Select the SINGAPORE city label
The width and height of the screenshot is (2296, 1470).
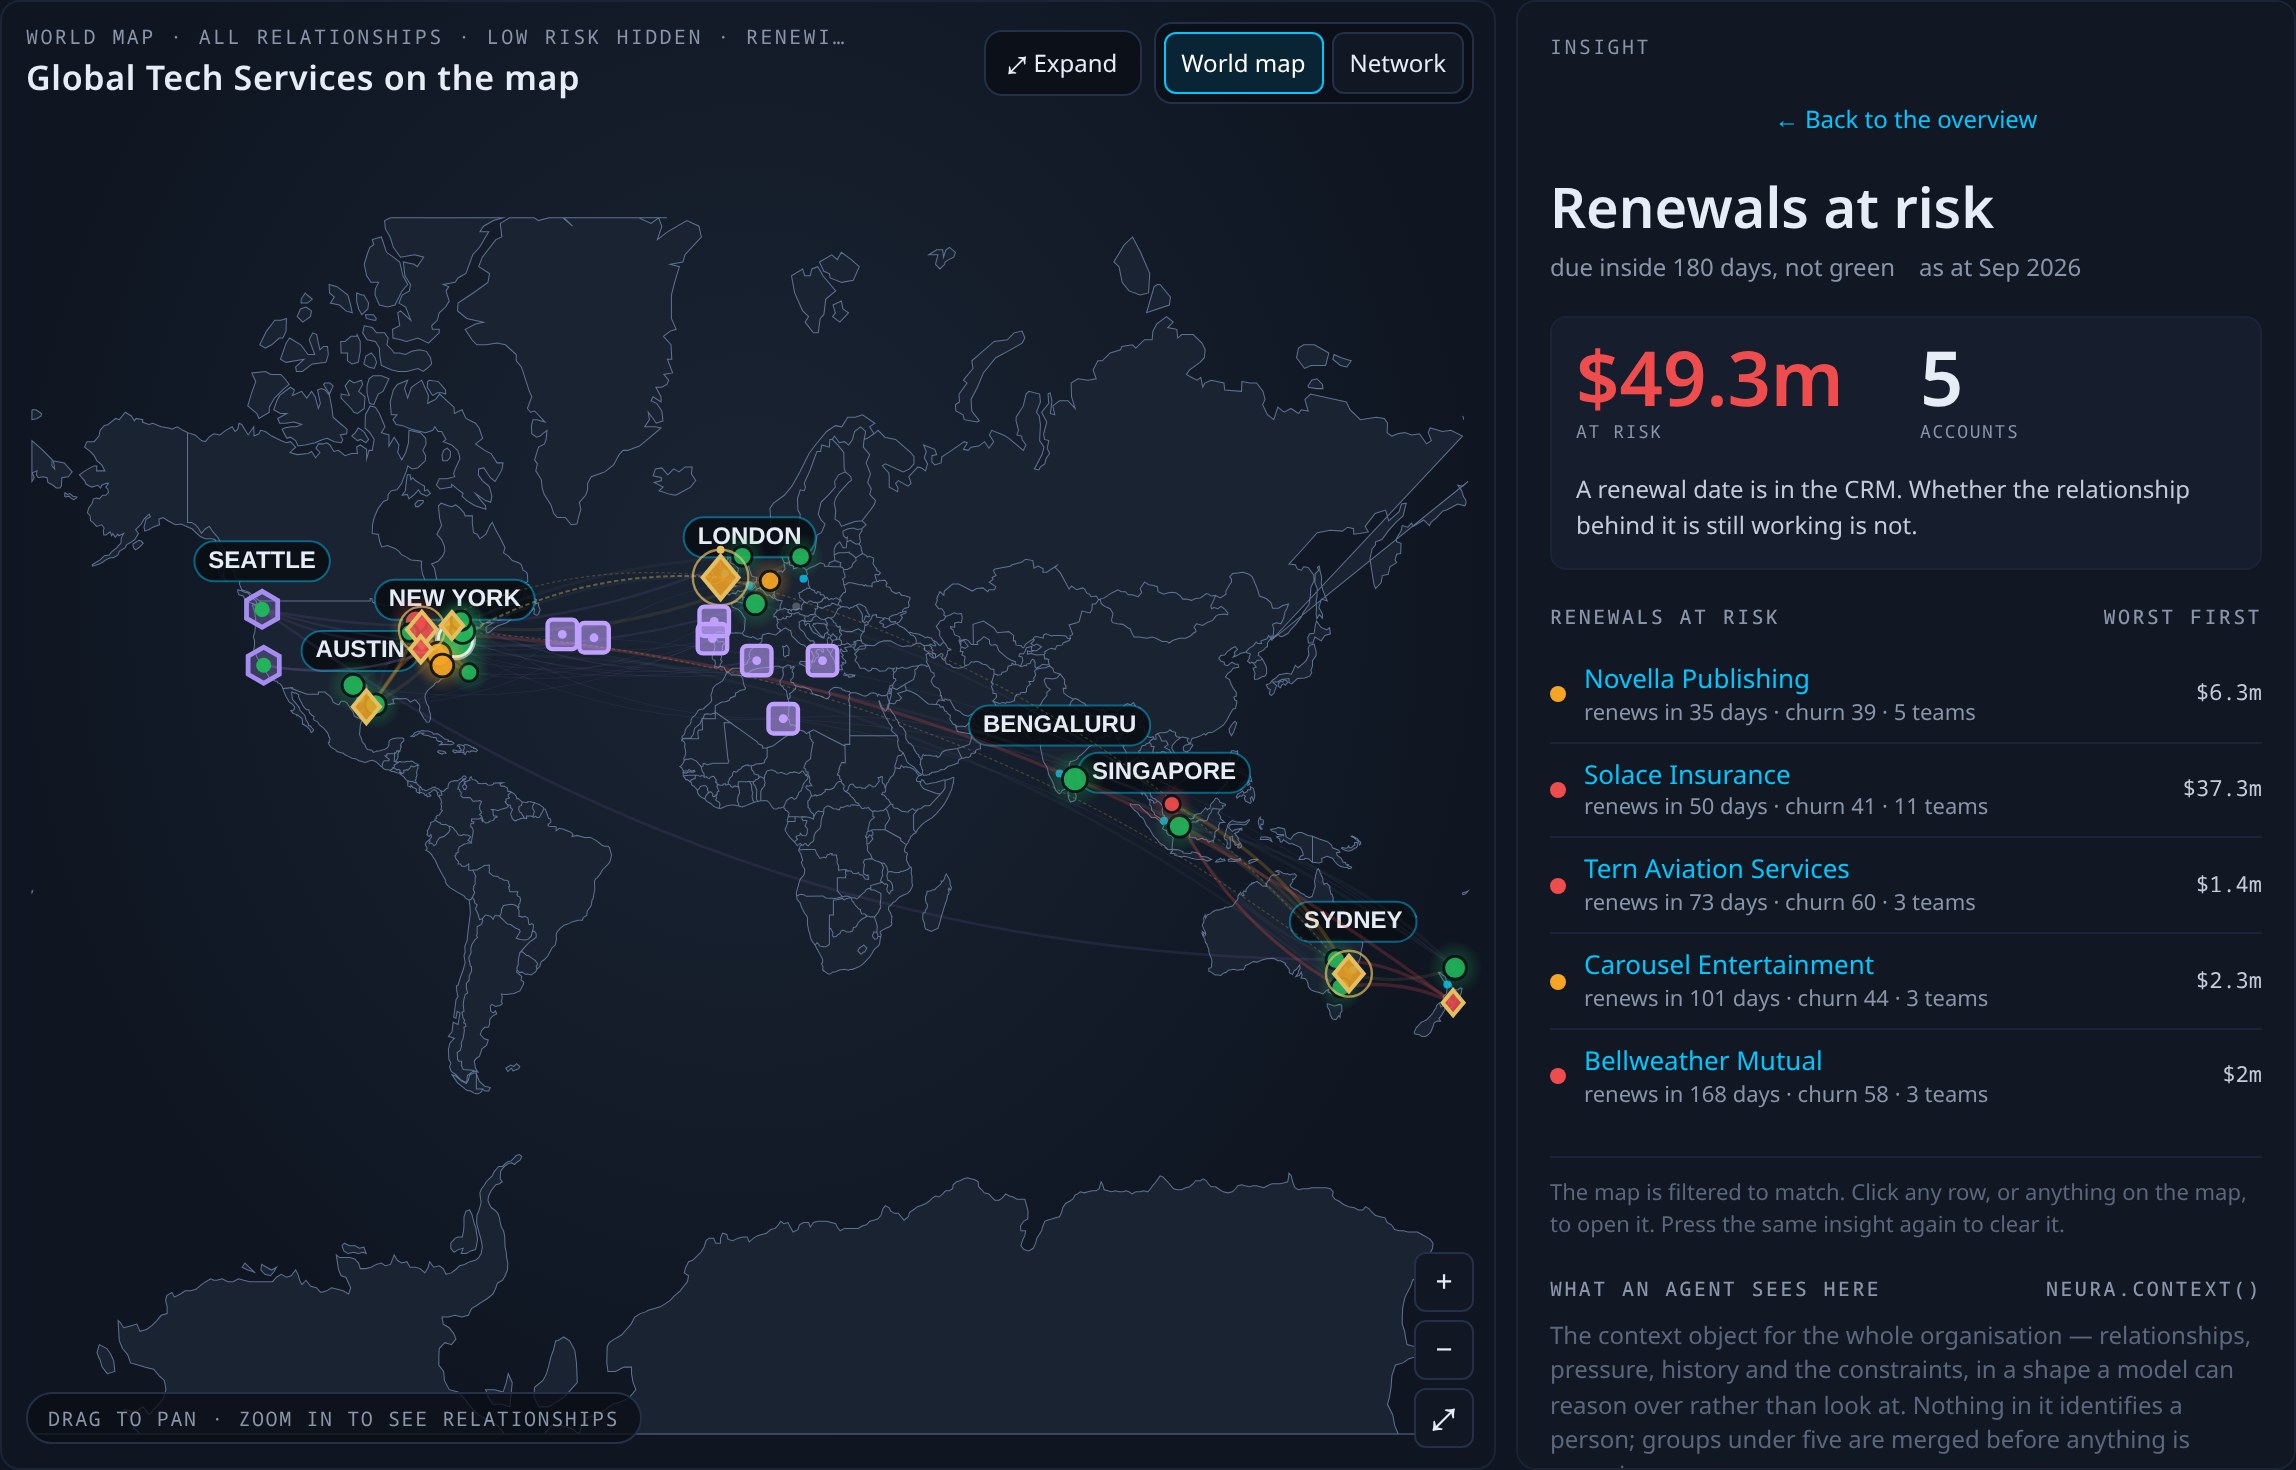pyautogui.click(x=1163, y=771)
